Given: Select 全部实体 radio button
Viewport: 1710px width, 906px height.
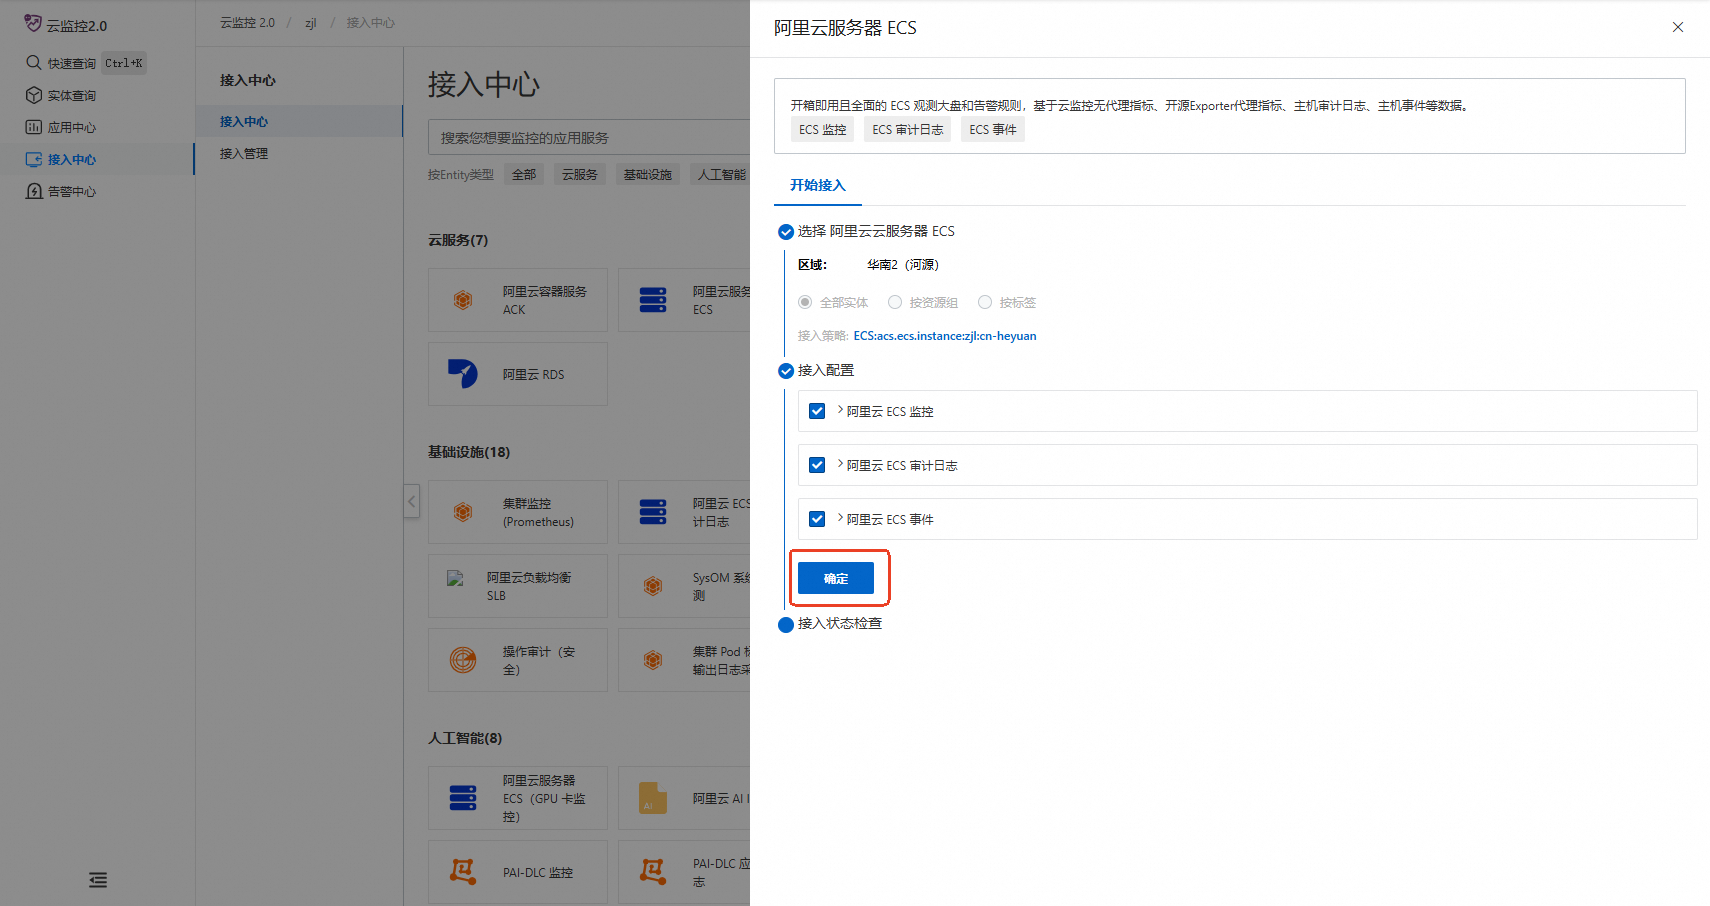Looking at the screenshot, I should (x=805, y=302).
